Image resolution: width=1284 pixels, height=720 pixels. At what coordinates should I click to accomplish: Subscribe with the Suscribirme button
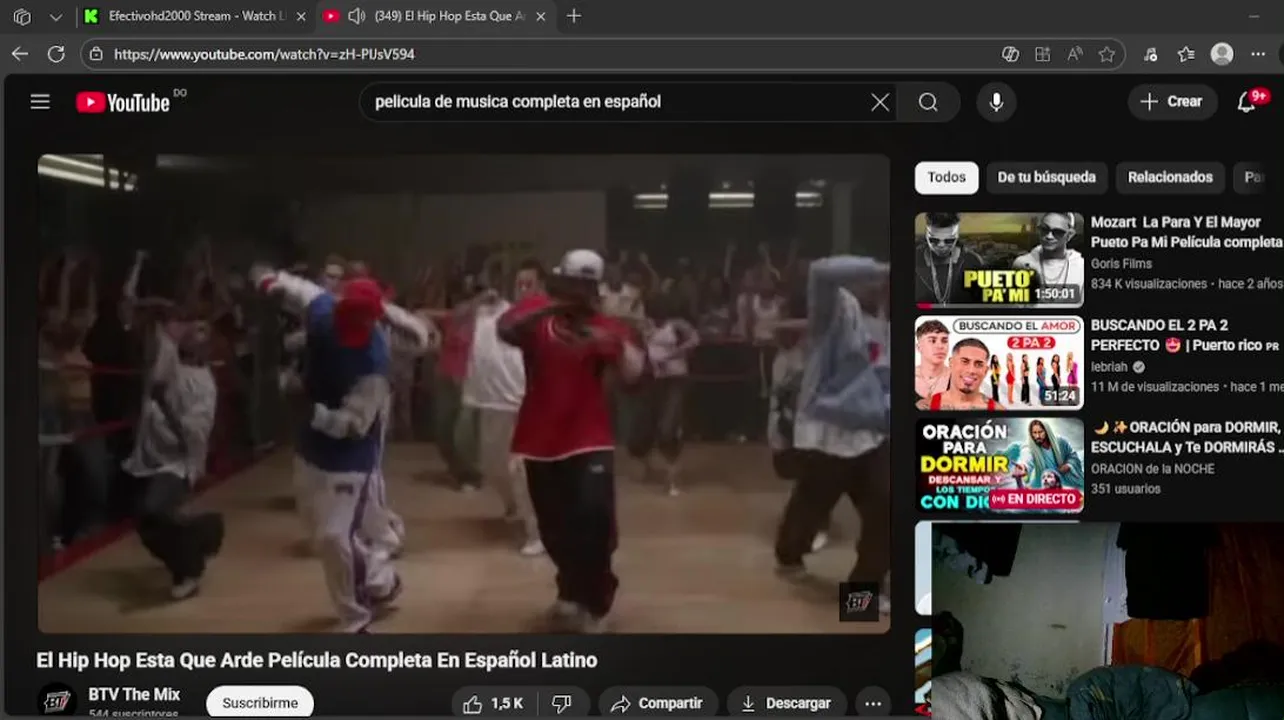point(260,703)
